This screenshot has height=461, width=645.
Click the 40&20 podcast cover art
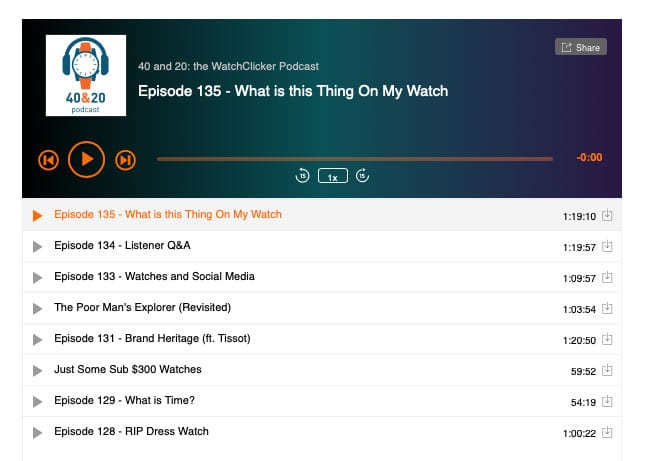(x=86, y=76)
